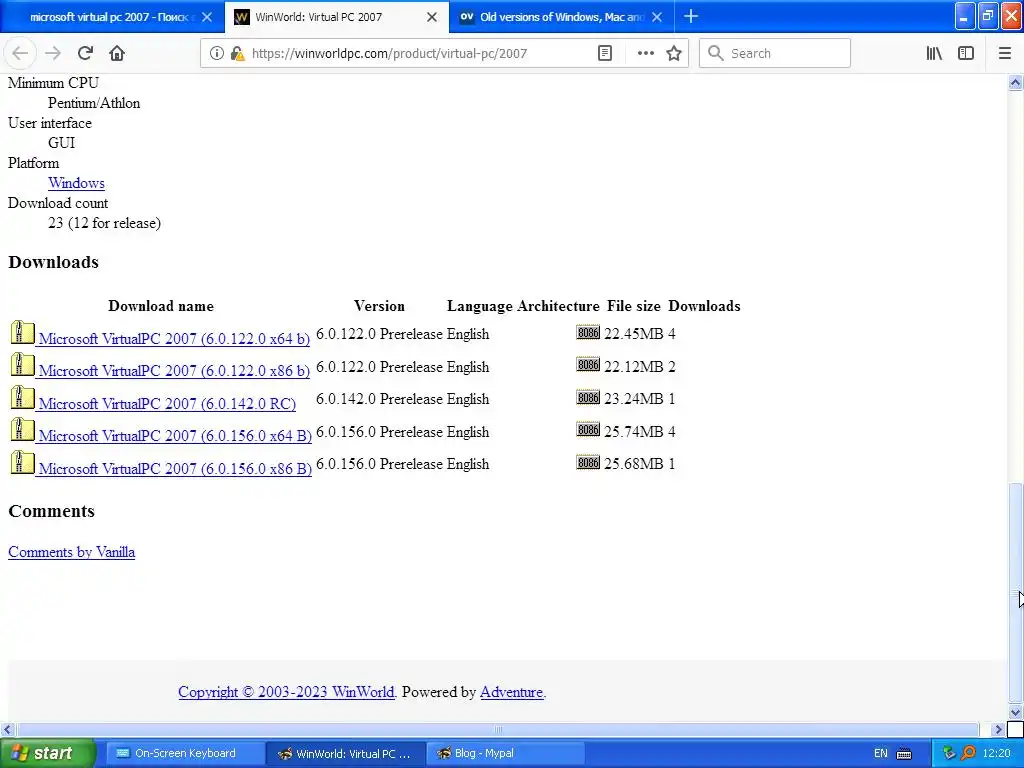Click the vertical scrollbar up arrow
1024x768 pixels.
(1015, 82)
